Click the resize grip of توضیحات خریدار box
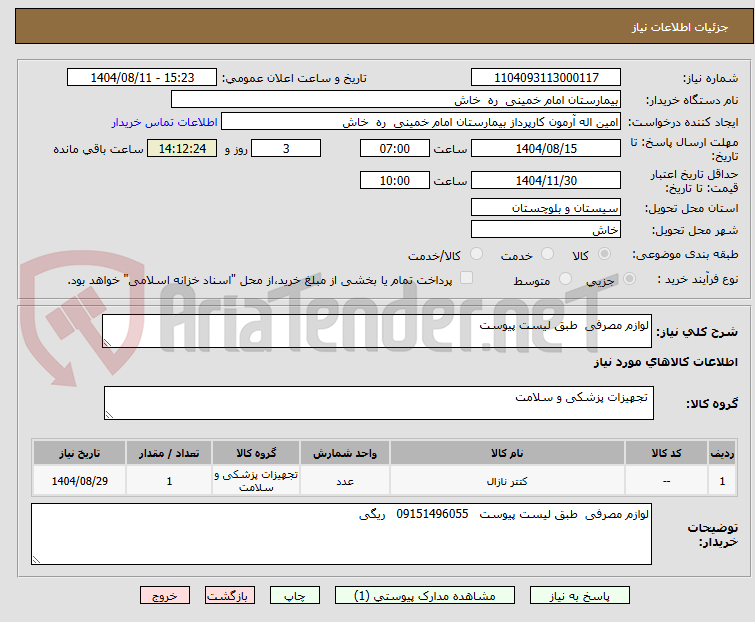The image size is (755, 622). pyautogui.click(x=37, y=559)
